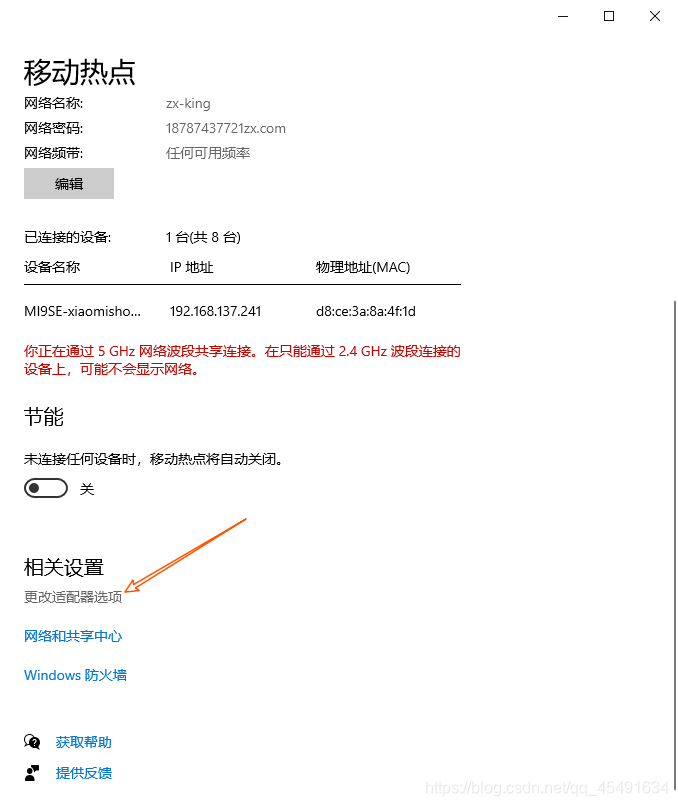This screenshot has width=678, height=806.
Task: Click the 提供反馈 link
Action: pyautogui.click(x=84, y=773)
